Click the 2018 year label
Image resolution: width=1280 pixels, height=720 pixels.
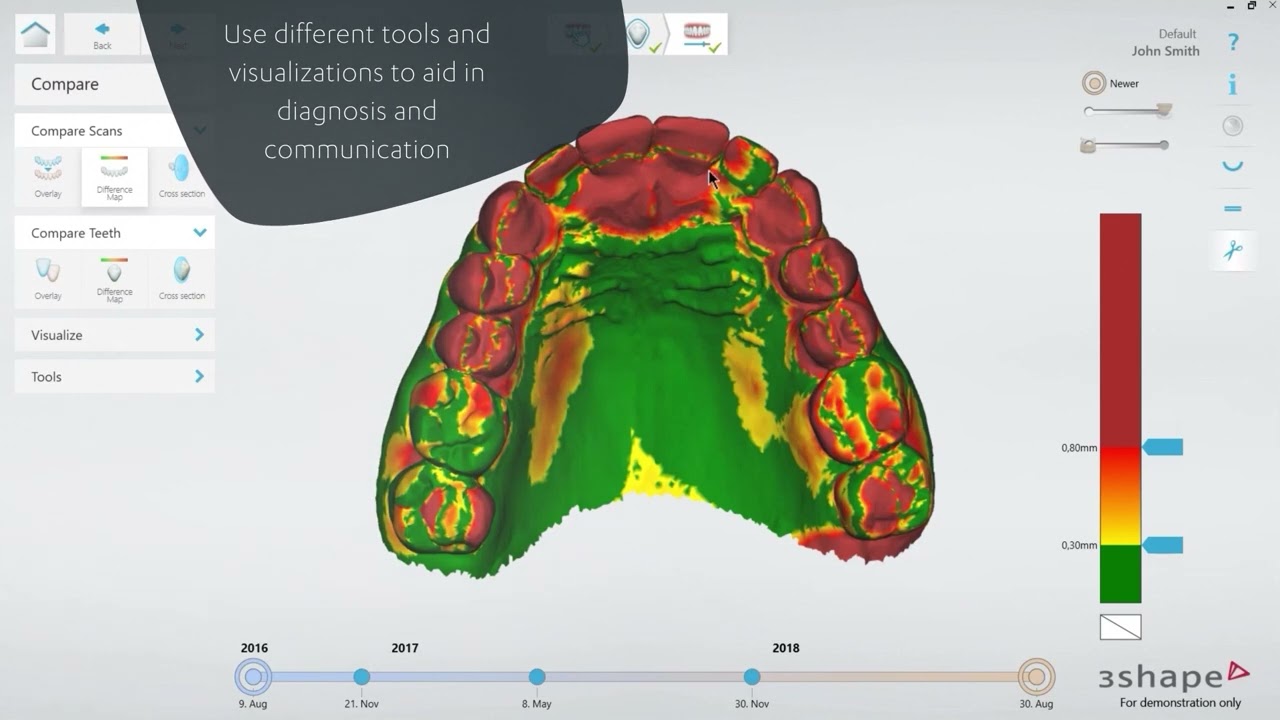click(786, 648)
